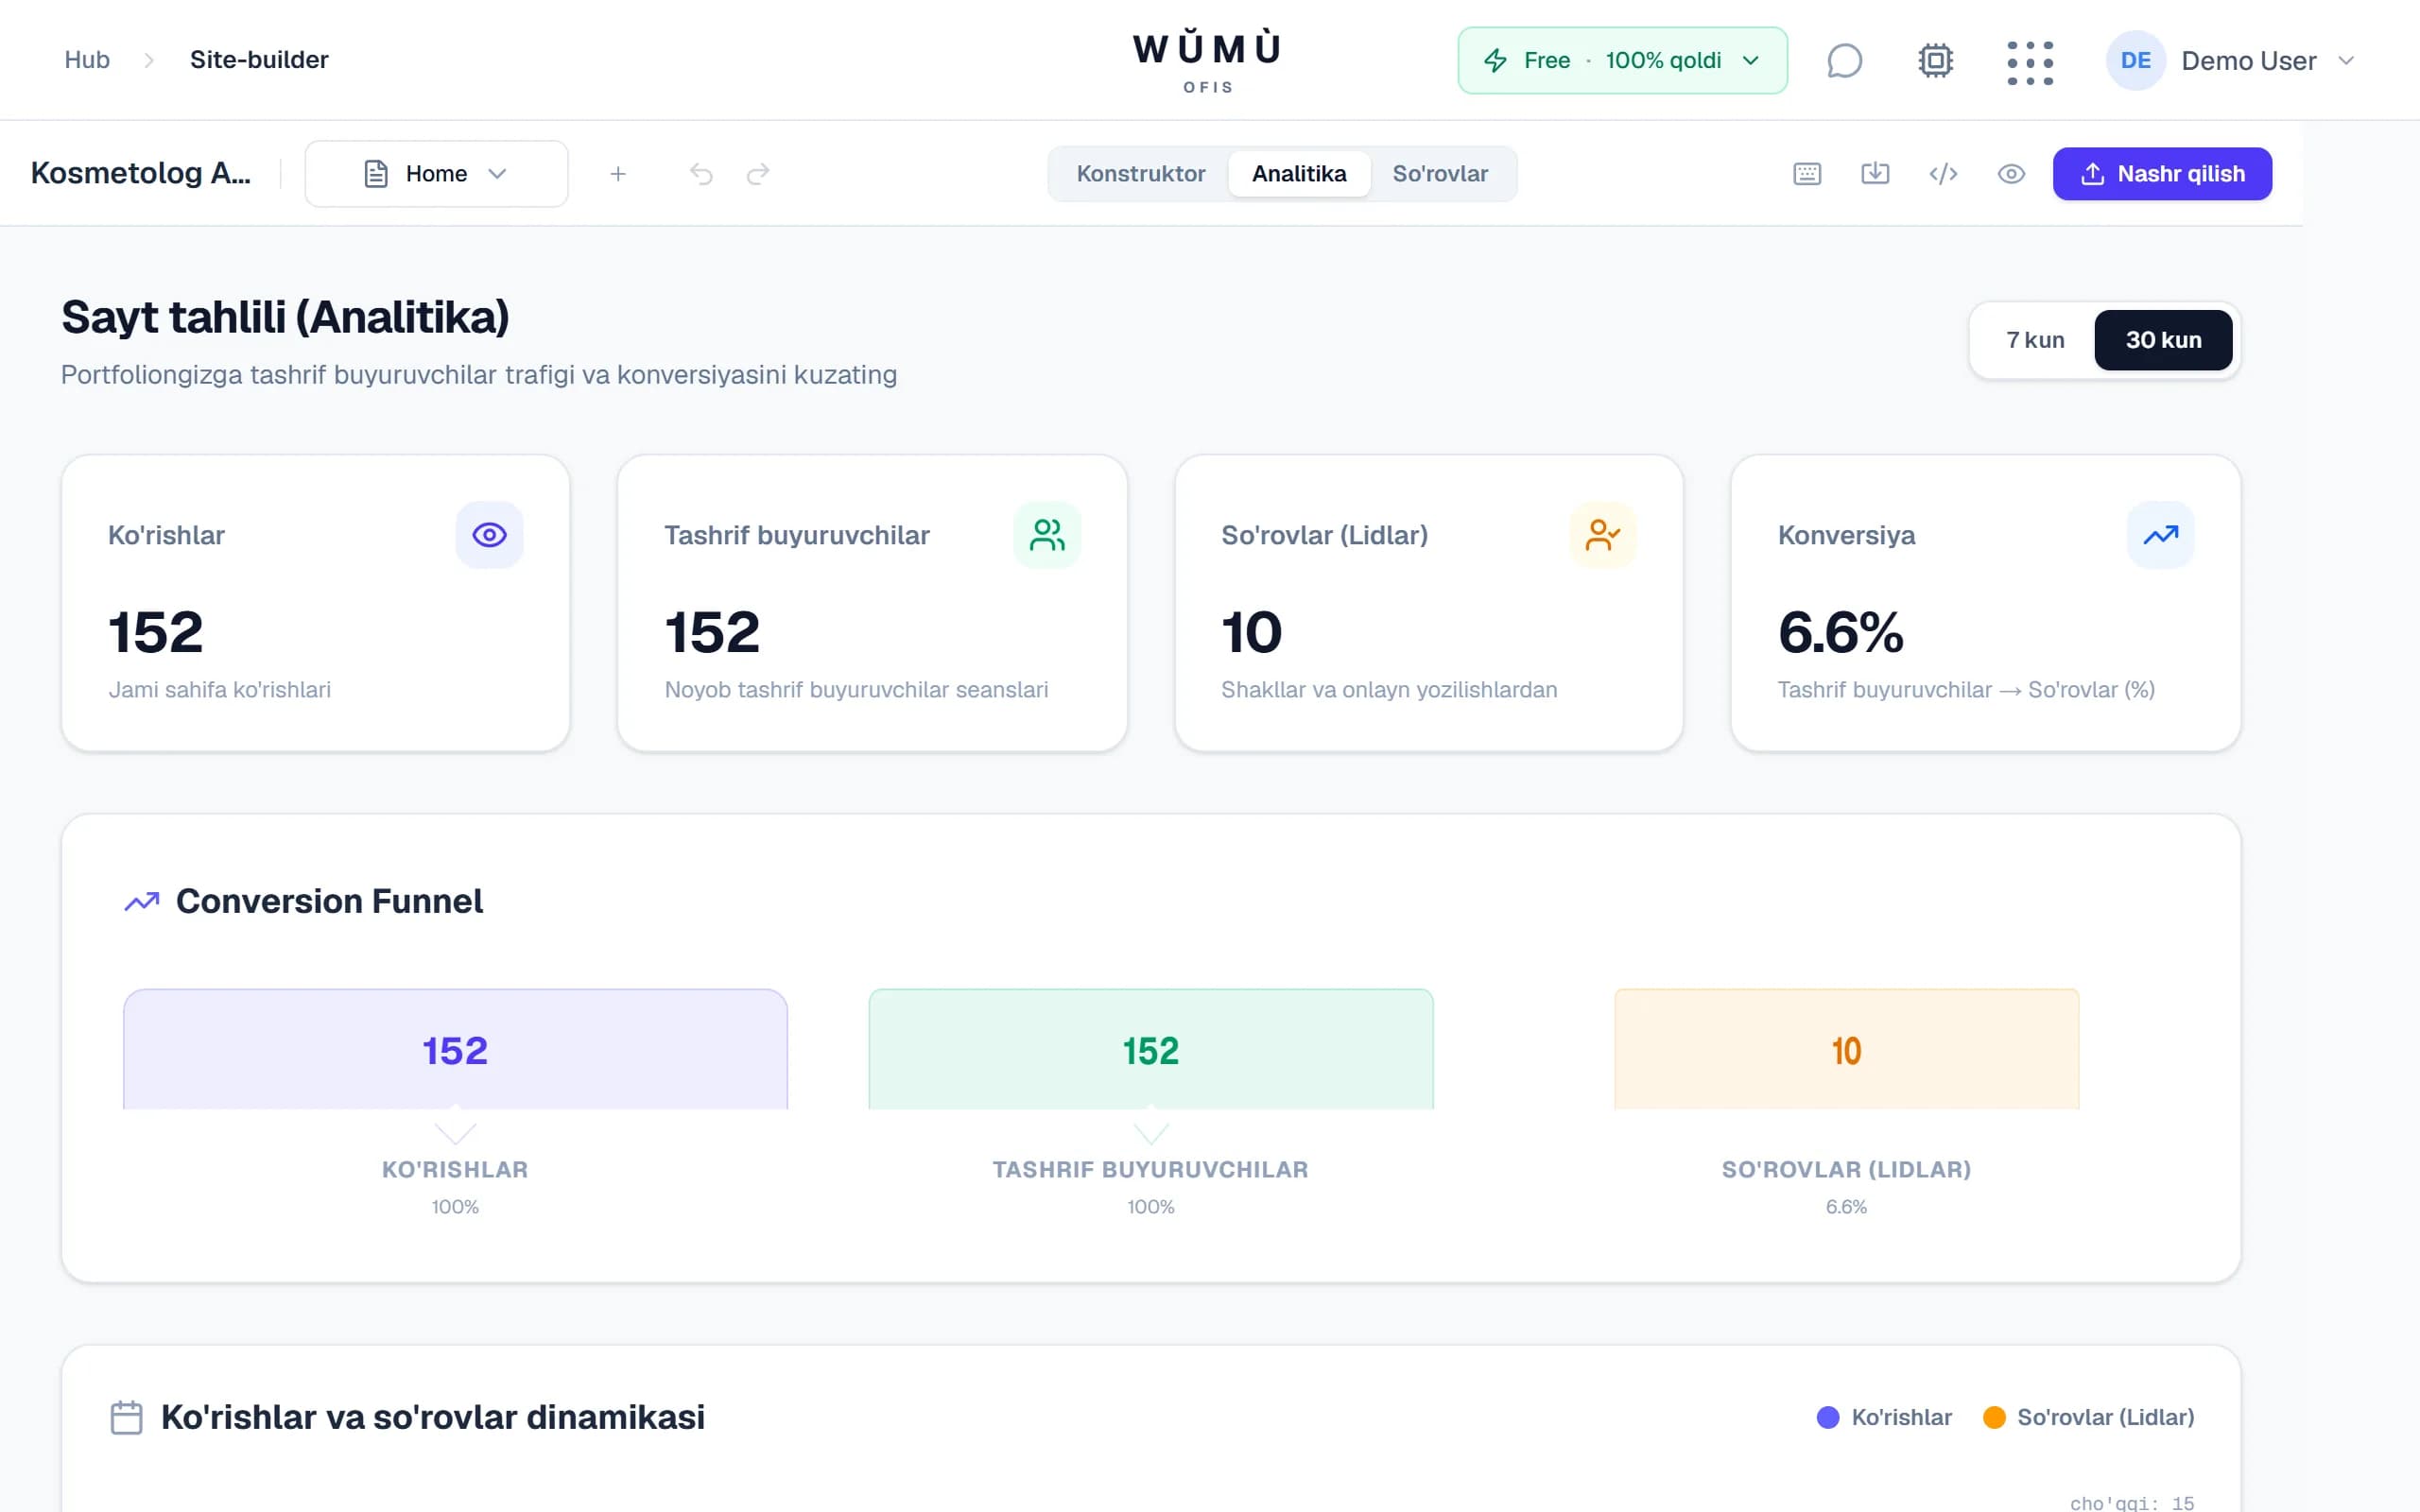
Task: Click the Home page document icon
Action: coord(376,174)
